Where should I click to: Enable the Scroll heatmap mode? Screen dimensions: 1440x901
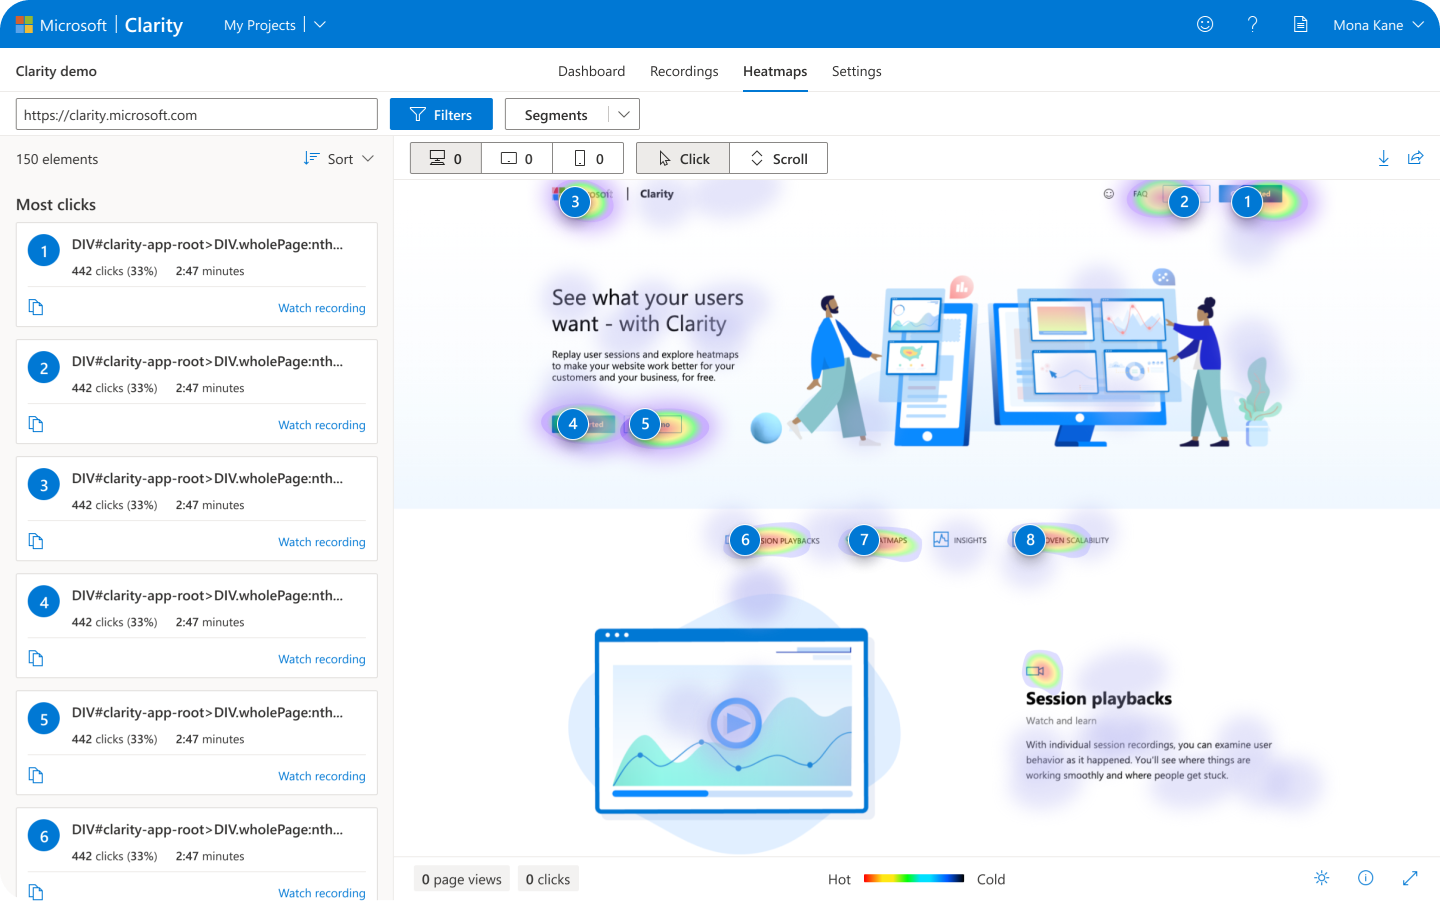[x=778, y=158]
